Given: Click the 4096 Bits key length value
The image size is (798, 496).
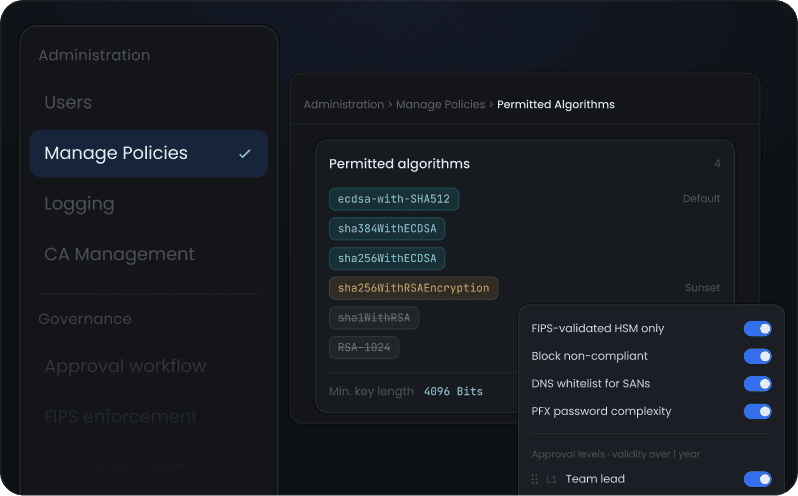Looking at the screenshot, I should point(453,391).
